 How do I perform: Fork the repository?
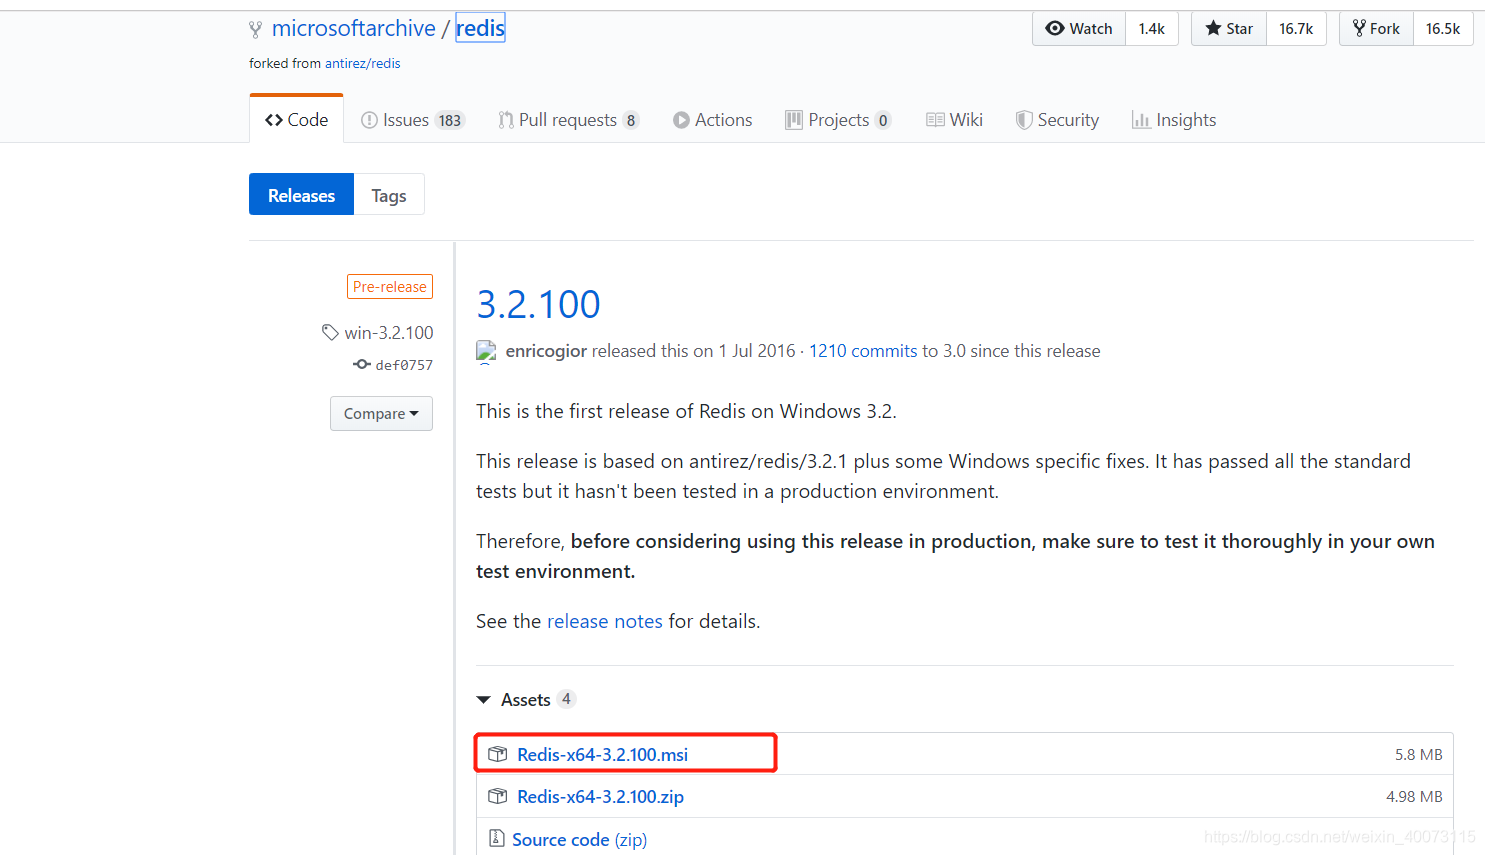coord(1376,29)
